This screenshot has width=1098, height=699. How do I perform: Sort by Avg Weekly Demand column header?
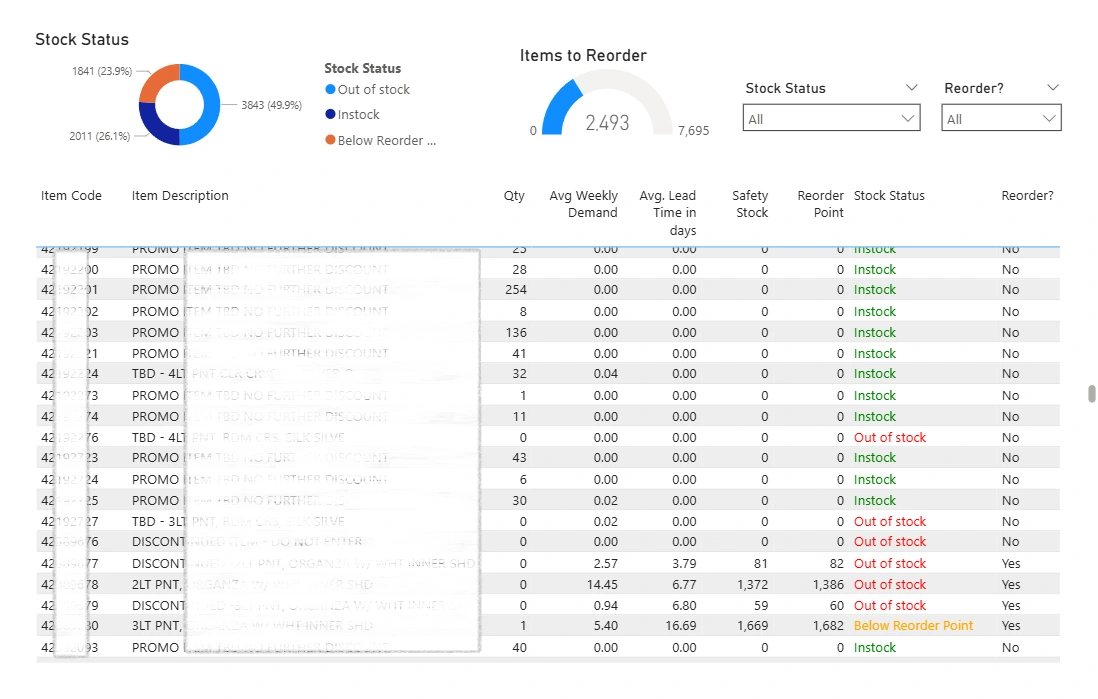pyautogui.click(x=583, y=204)
